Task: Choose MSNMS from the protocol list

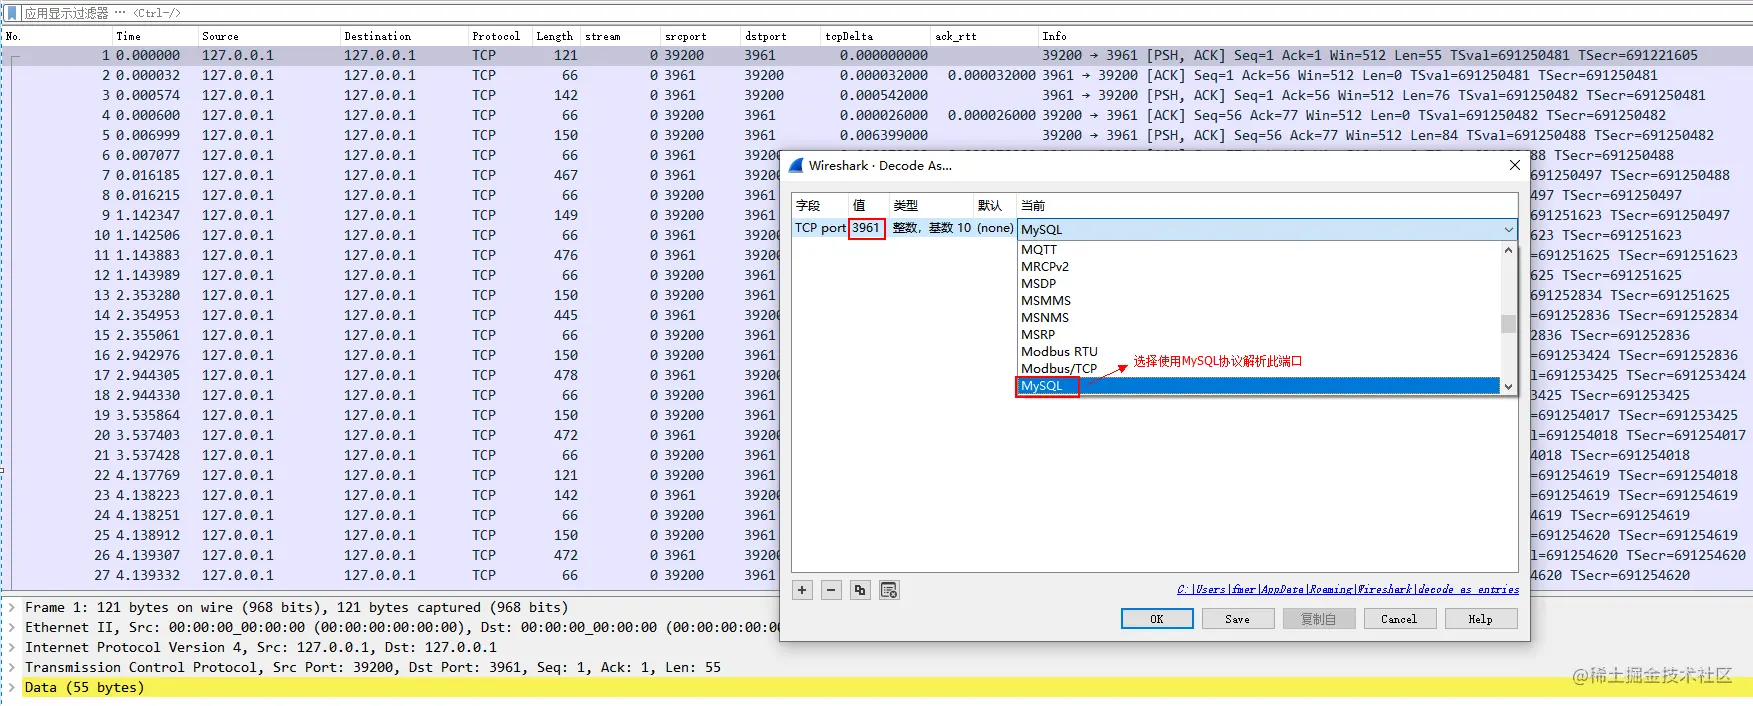Action: tap(1259, 318)
